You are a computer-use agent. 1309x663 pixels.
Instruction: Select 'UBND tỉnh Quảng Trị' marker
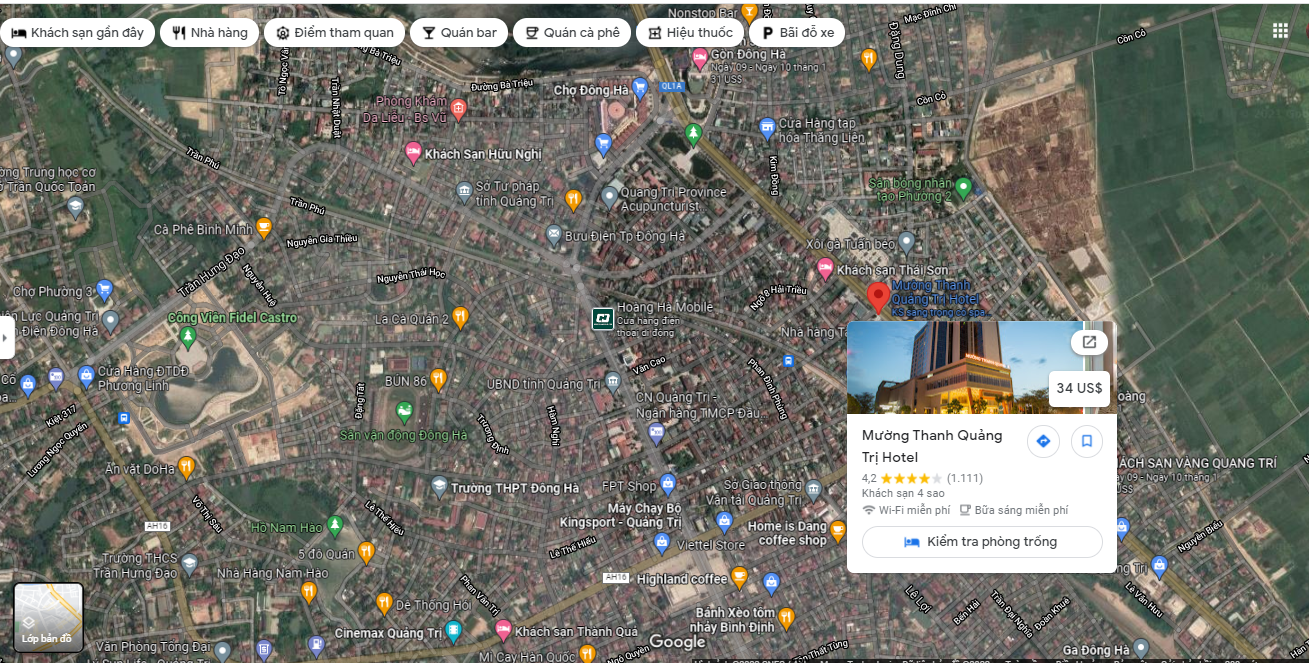611,382
